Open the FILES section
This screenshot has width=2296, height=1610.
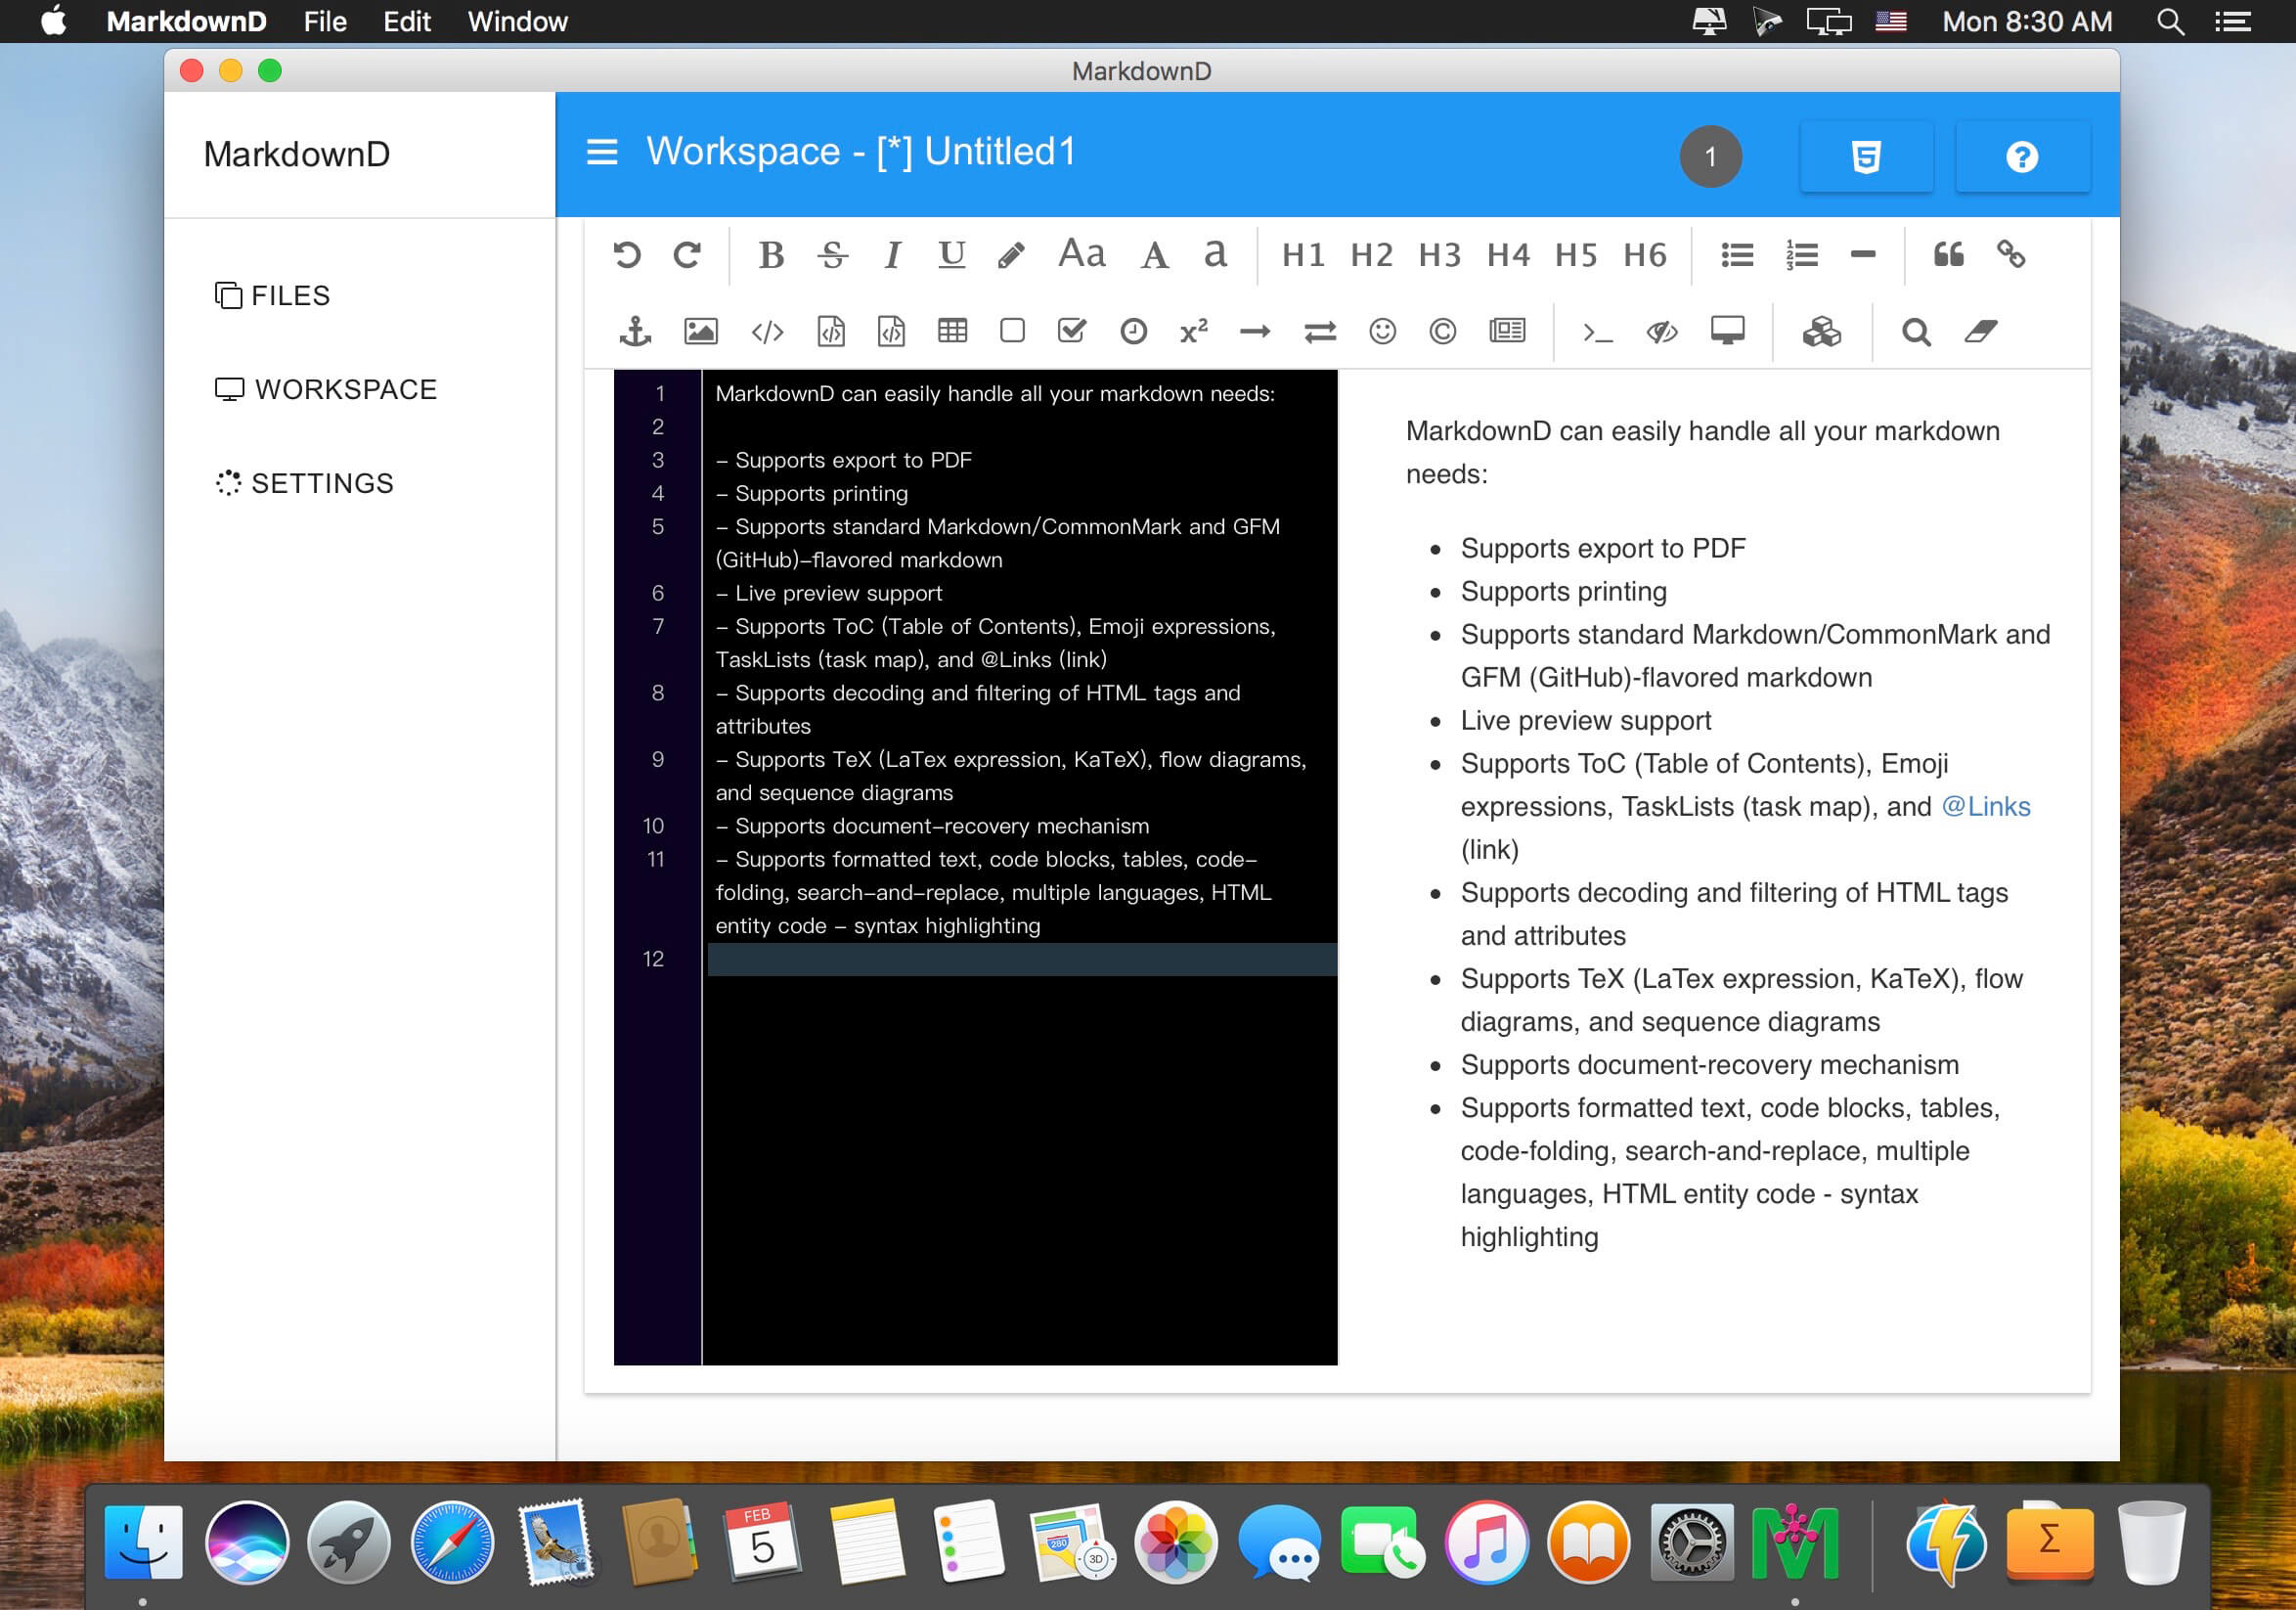click(x=272, y=295)
